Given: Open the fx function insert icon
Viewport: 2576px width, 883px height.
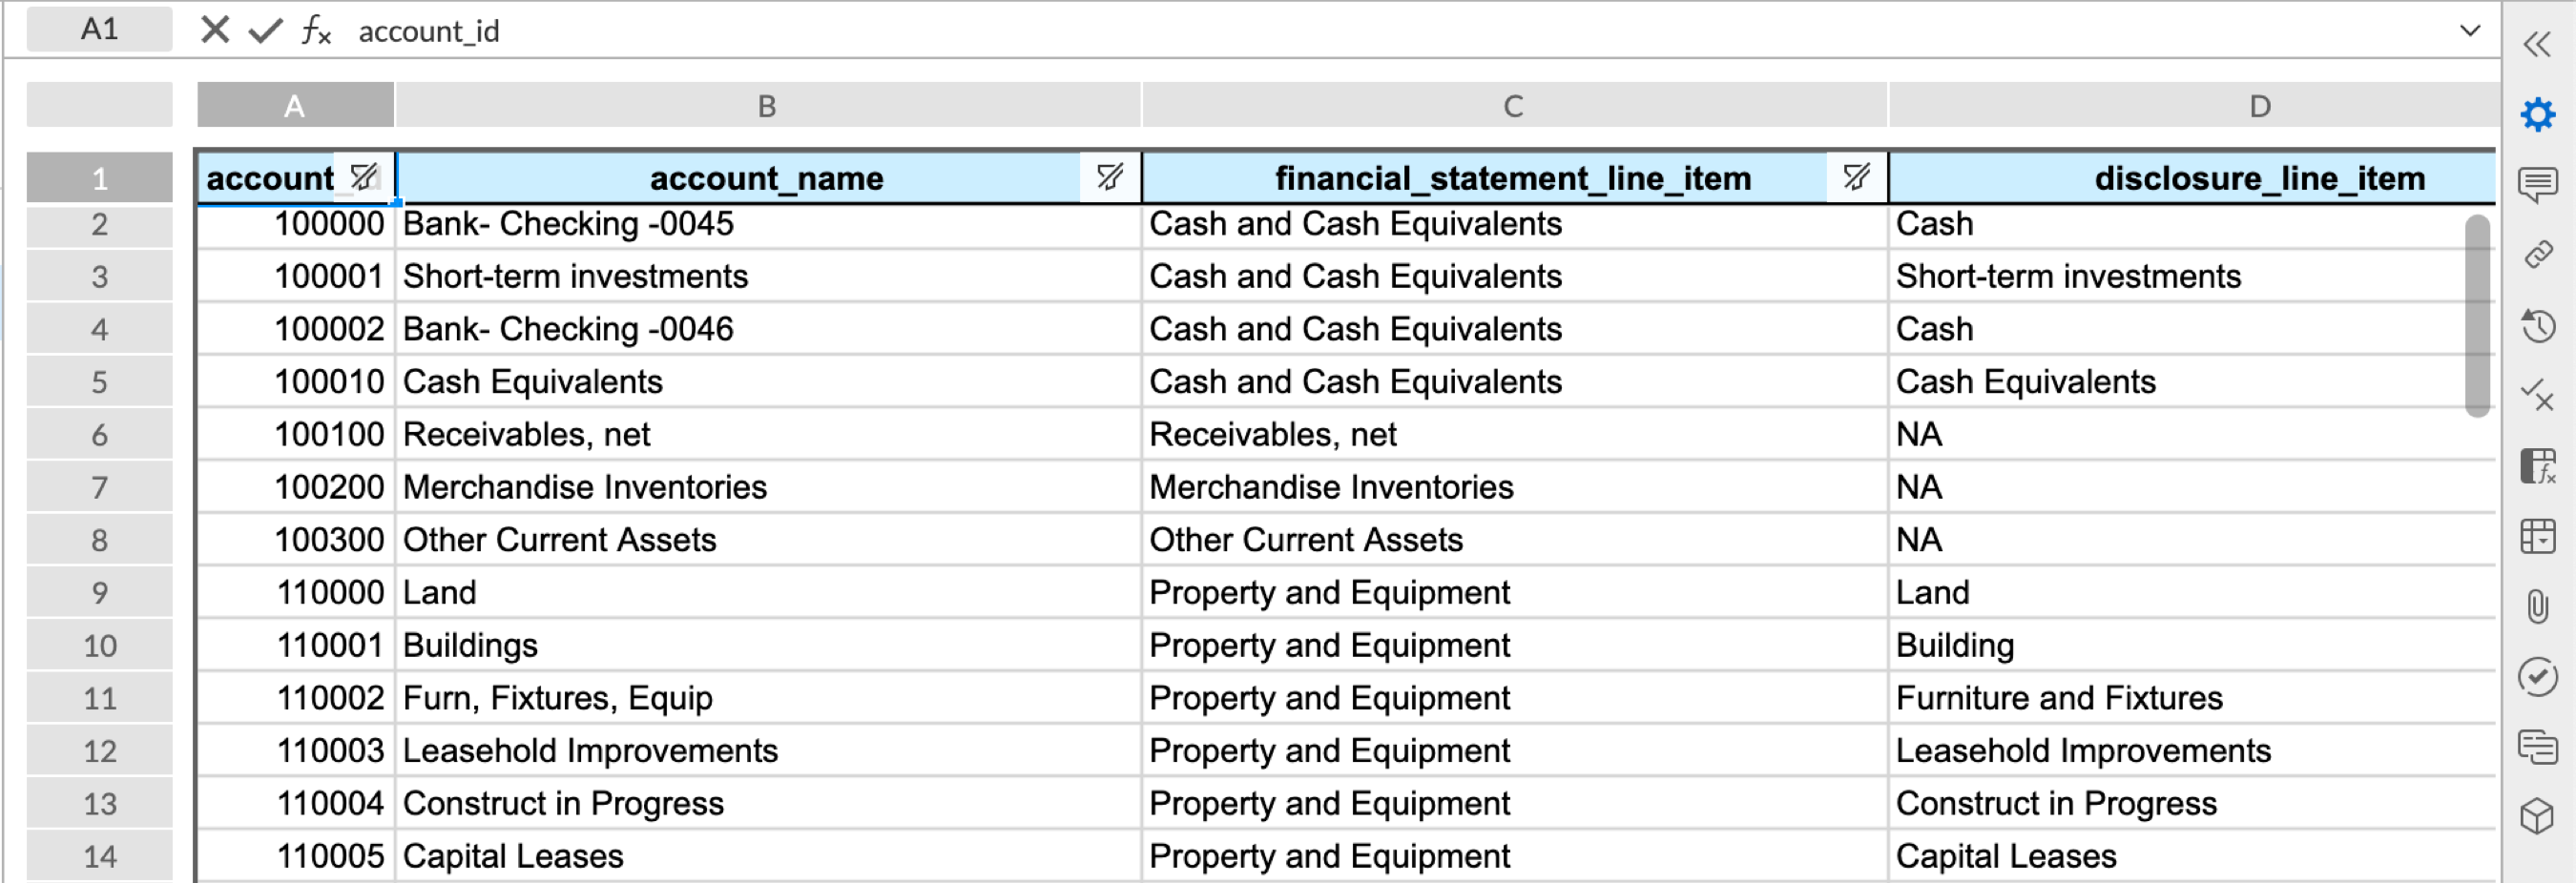Looking at the screenshot, I should [x=316, y=30].
